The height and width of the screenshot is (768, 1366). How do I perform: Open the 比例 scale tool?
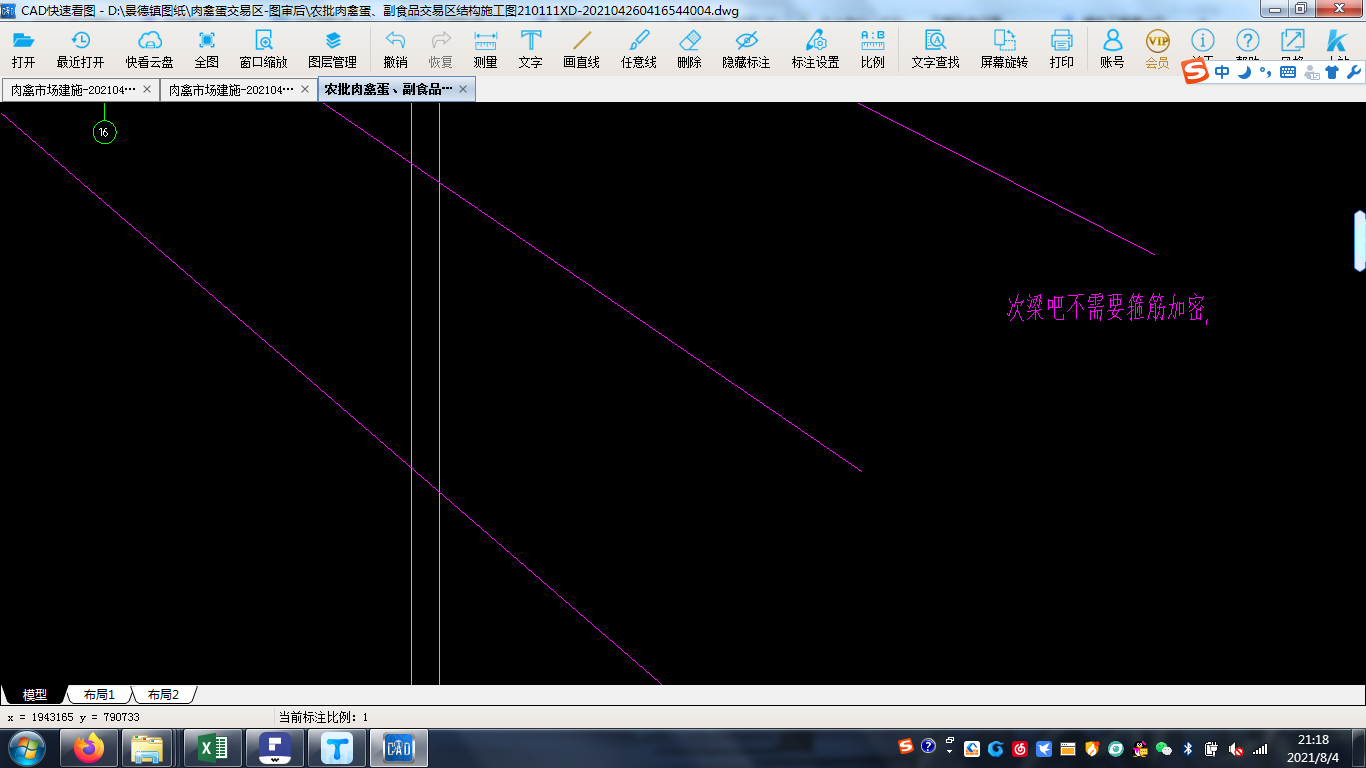(x=872, y=49)
